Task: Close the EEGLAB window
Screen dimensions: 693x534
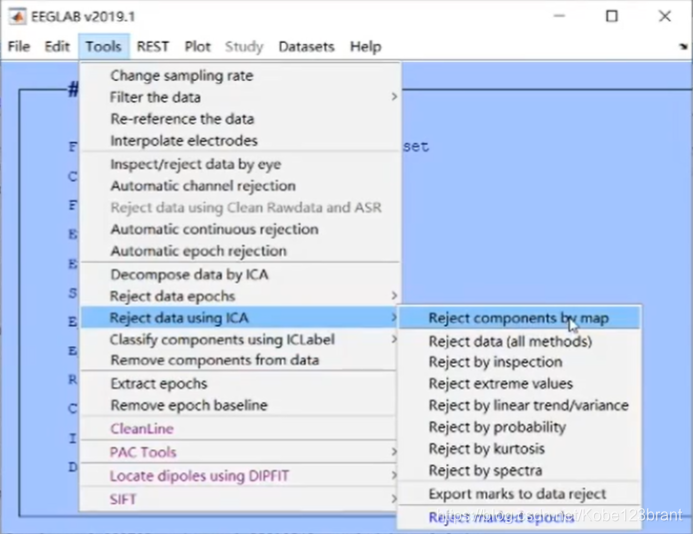Action: point(665,16)
